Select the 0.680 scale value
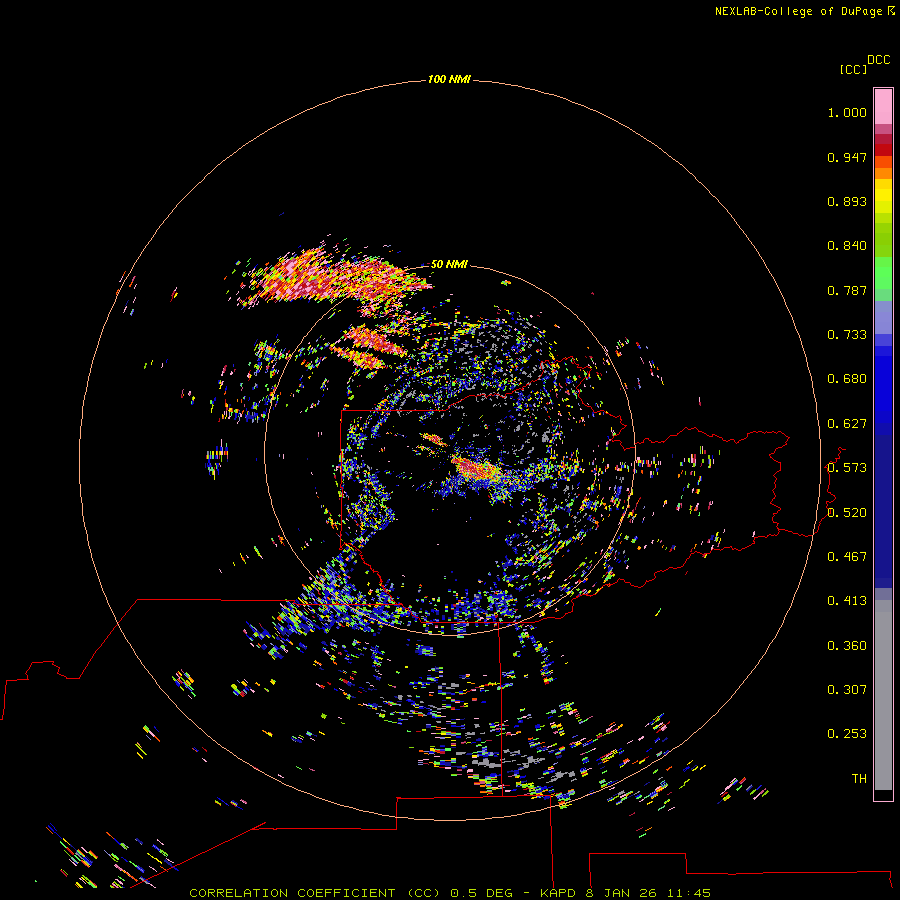 coord(847,379)
